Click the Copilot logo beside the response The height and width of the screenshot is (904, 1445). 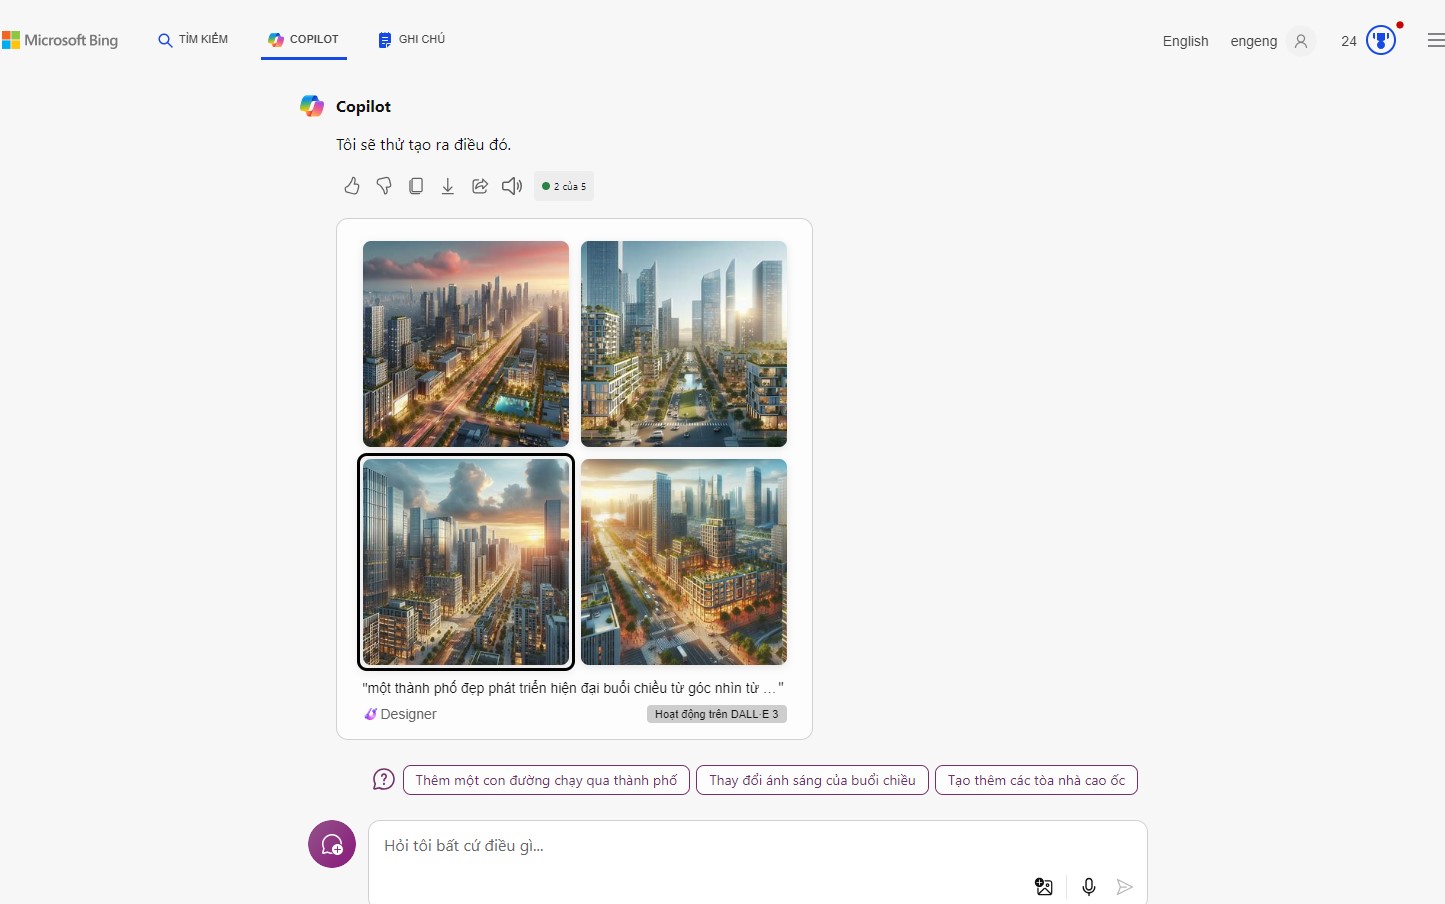point(312,106)
